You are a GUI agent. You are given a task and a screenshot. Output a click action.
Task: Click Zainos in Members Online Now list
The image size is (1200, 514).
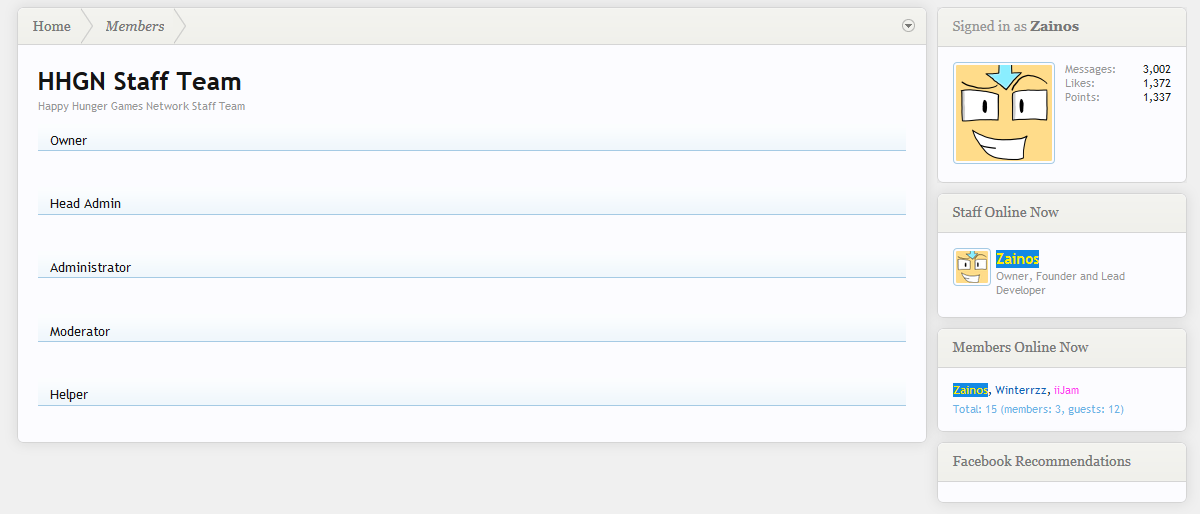(x=970, y=390)
